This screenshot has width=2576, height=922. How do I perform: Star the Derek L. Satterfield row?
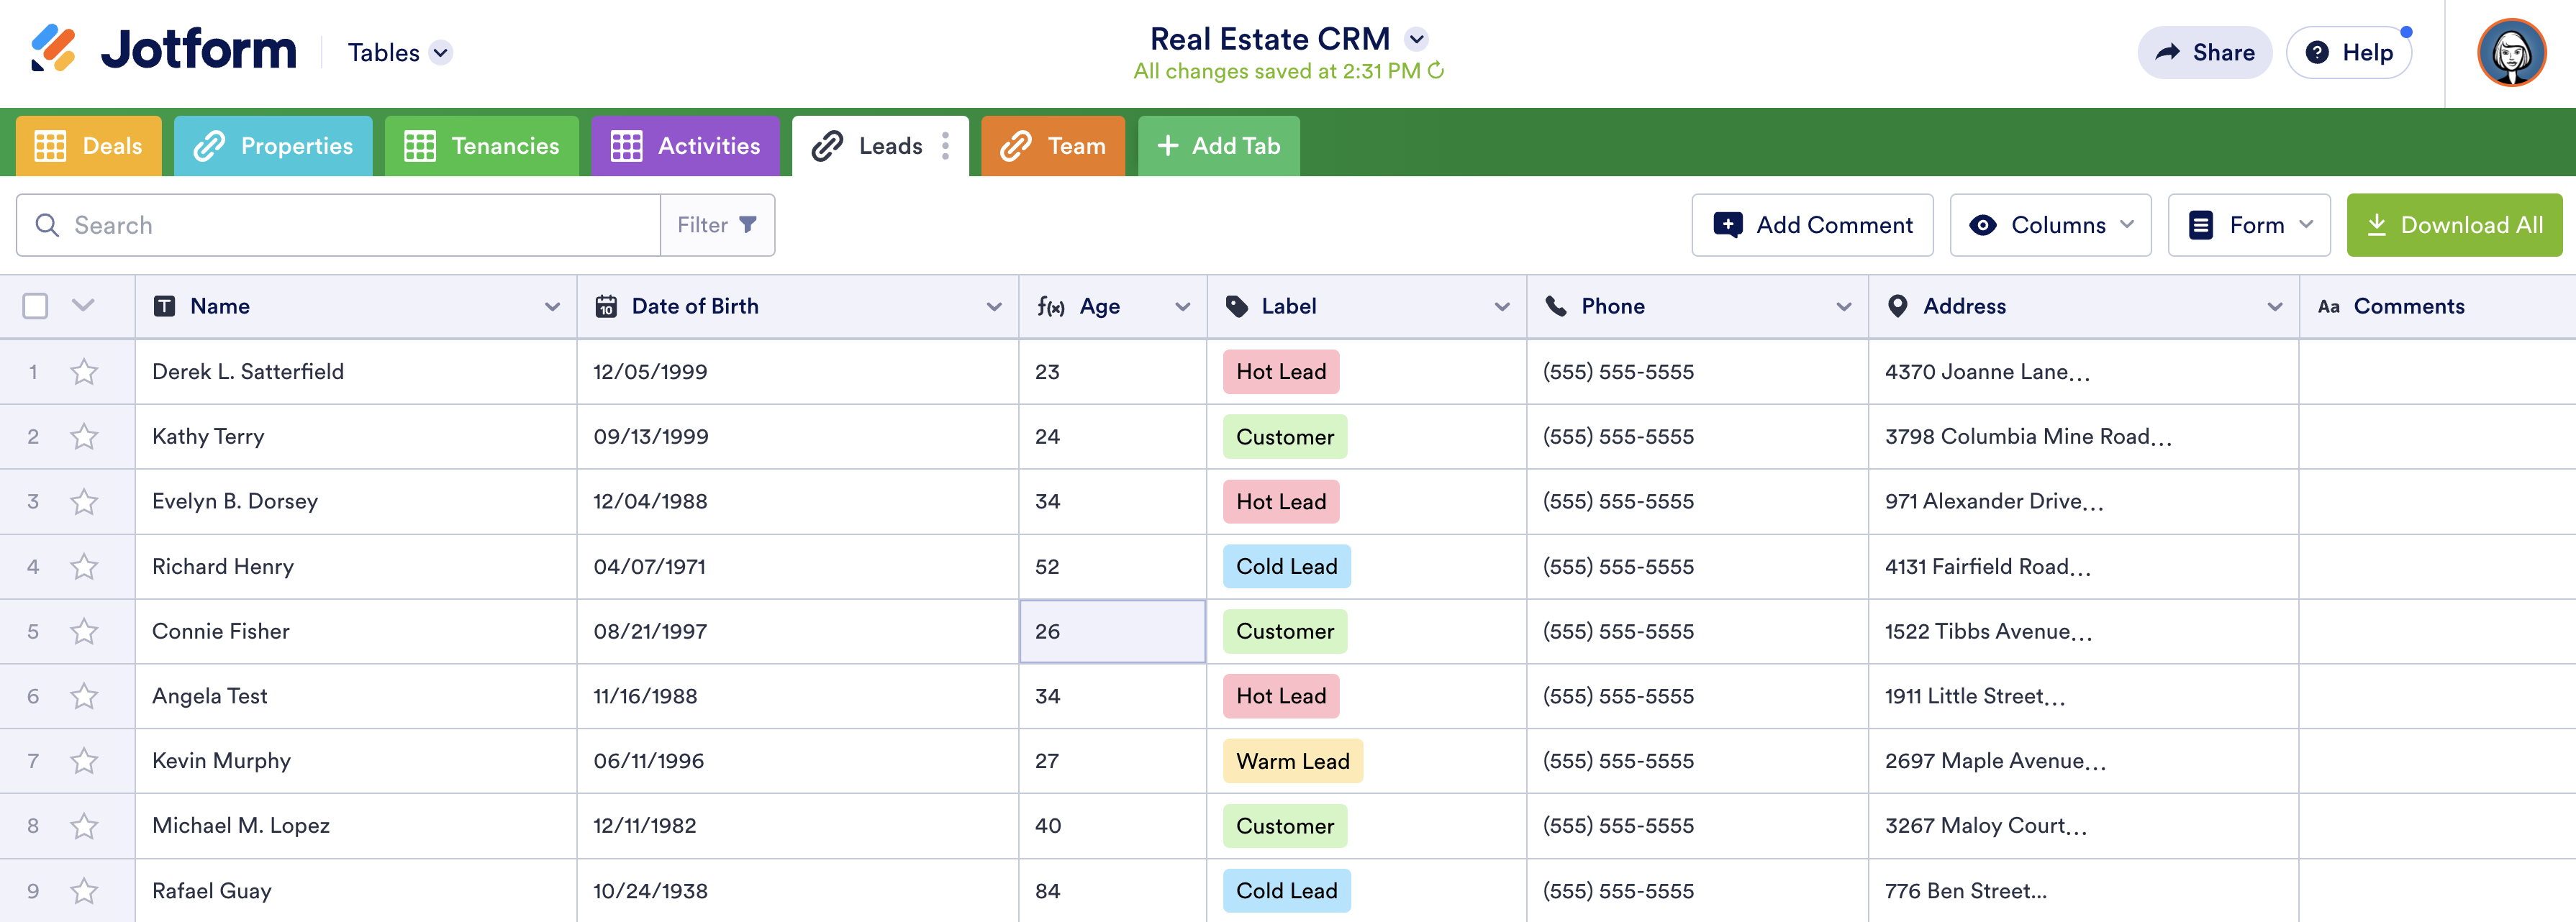tap(84, 372)
